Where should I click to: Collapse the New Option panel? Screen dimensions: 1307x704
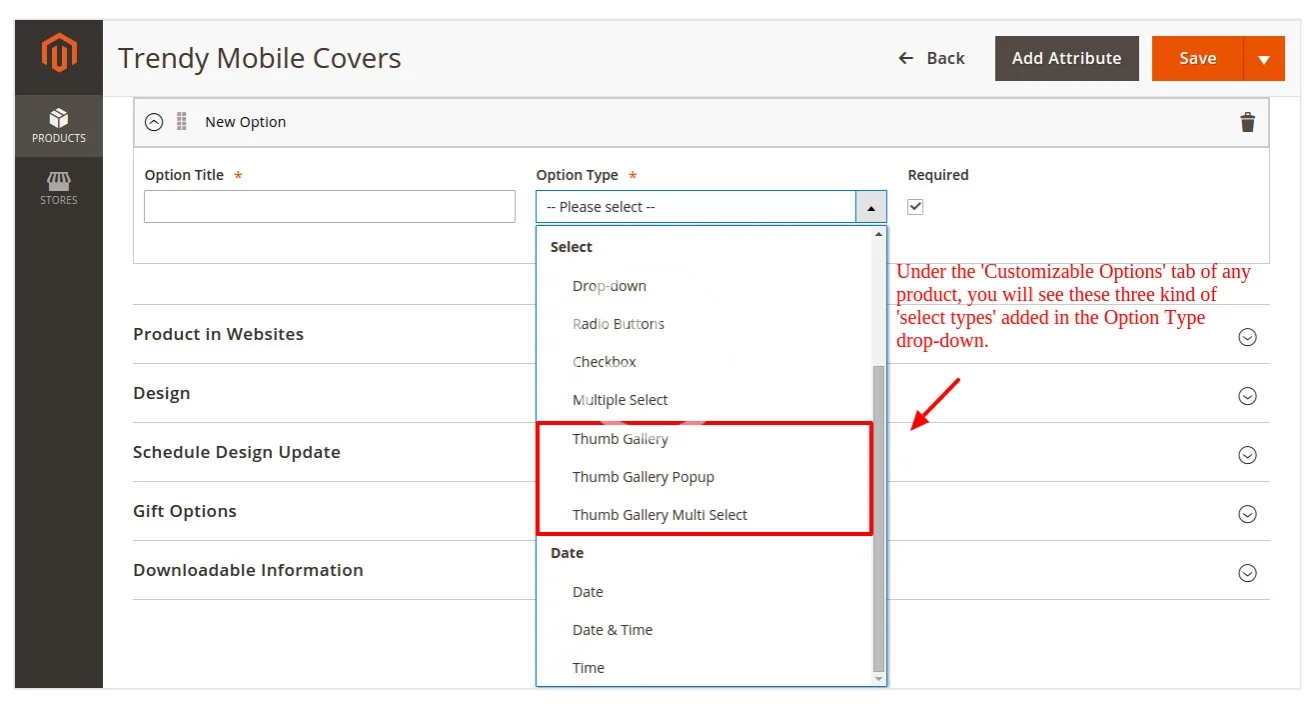click(153, 122)
